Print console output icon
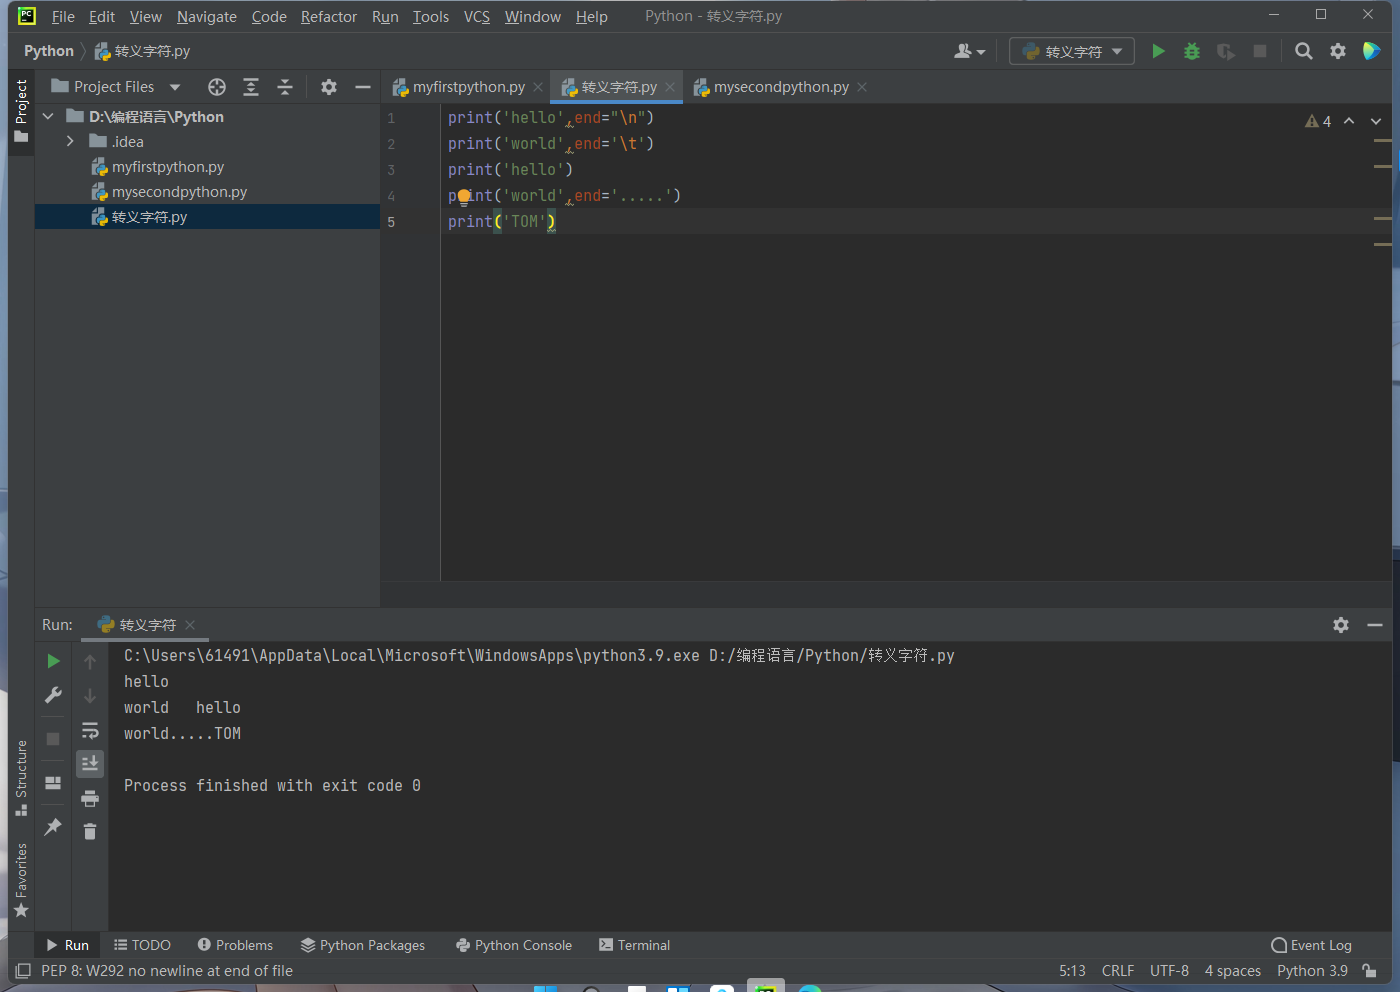The width and height of the screenshot is (1400, 992). (90, 798)
